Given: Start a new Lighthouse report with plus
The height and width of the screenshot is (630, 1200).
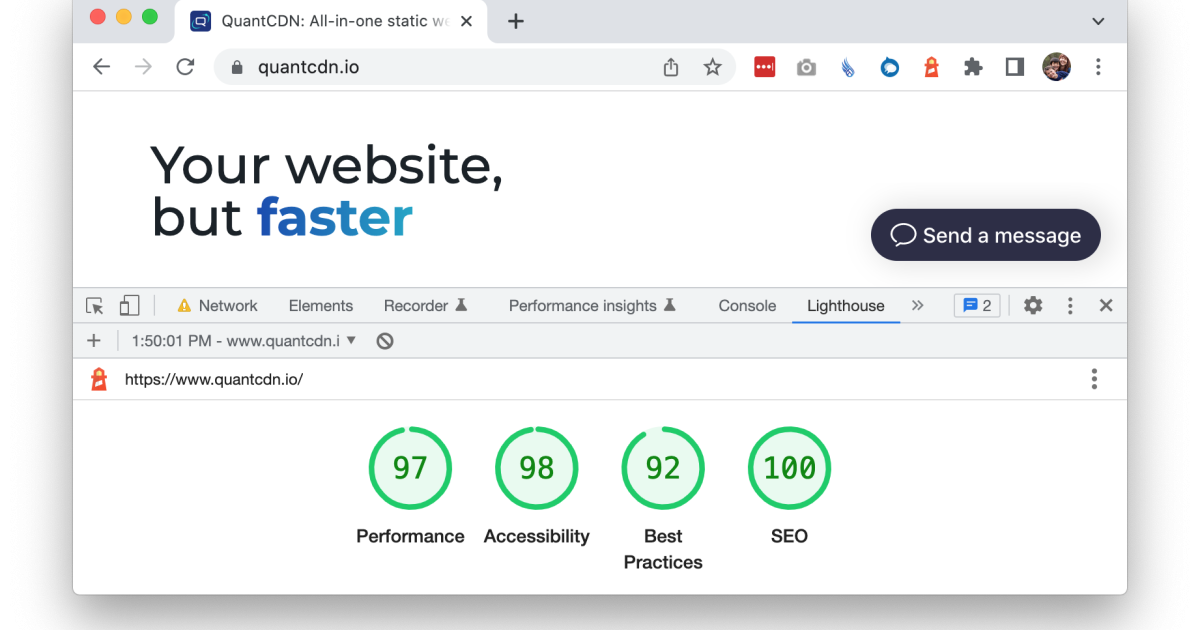Looking at the screenshot, I should point(94,341).
